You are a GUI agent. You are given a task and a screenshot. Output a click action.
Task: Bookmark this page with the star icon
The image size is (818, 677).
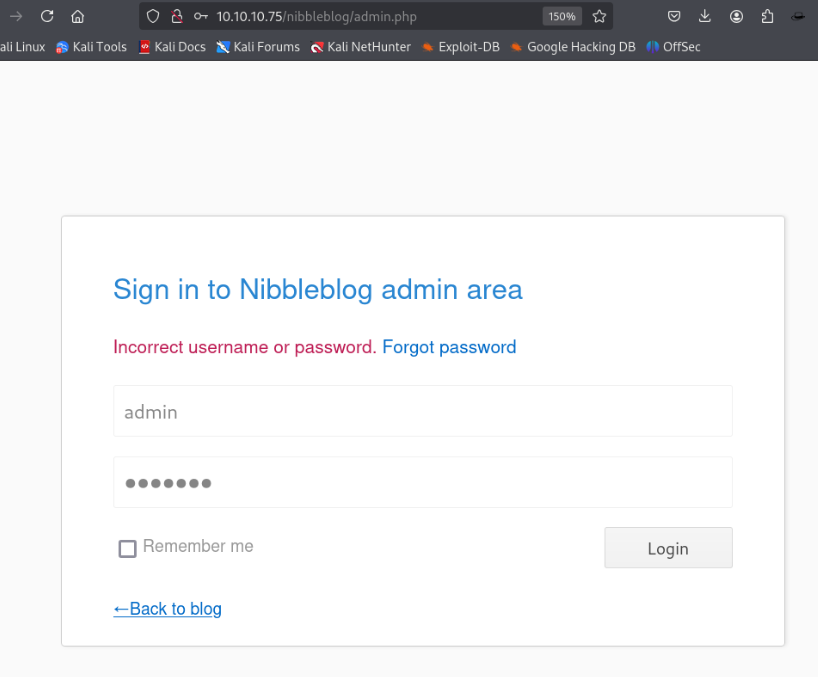(x=599, y=16)
